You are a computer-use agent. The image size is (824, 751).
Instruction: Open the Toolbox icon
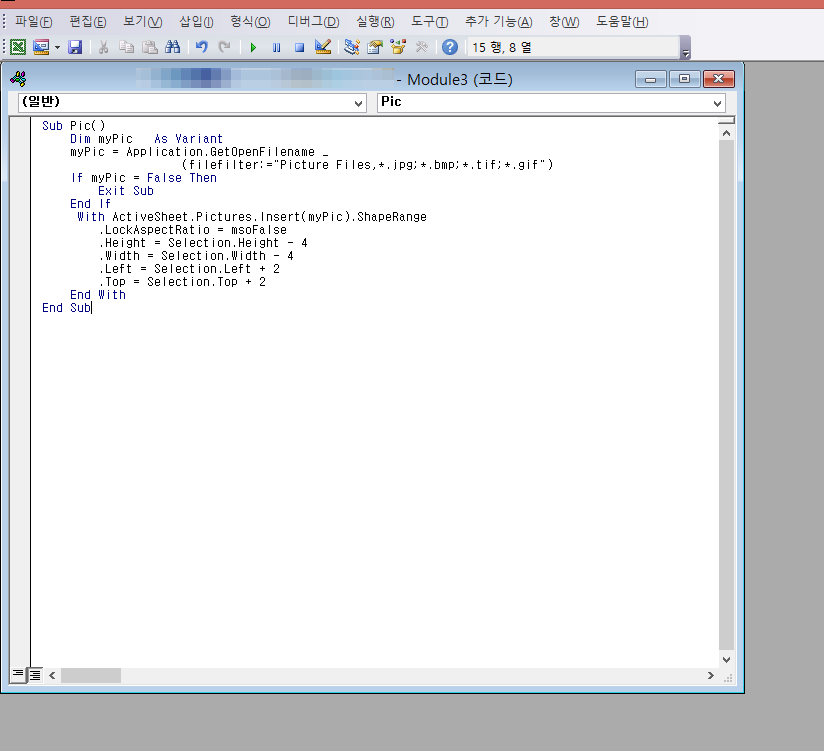421,47
